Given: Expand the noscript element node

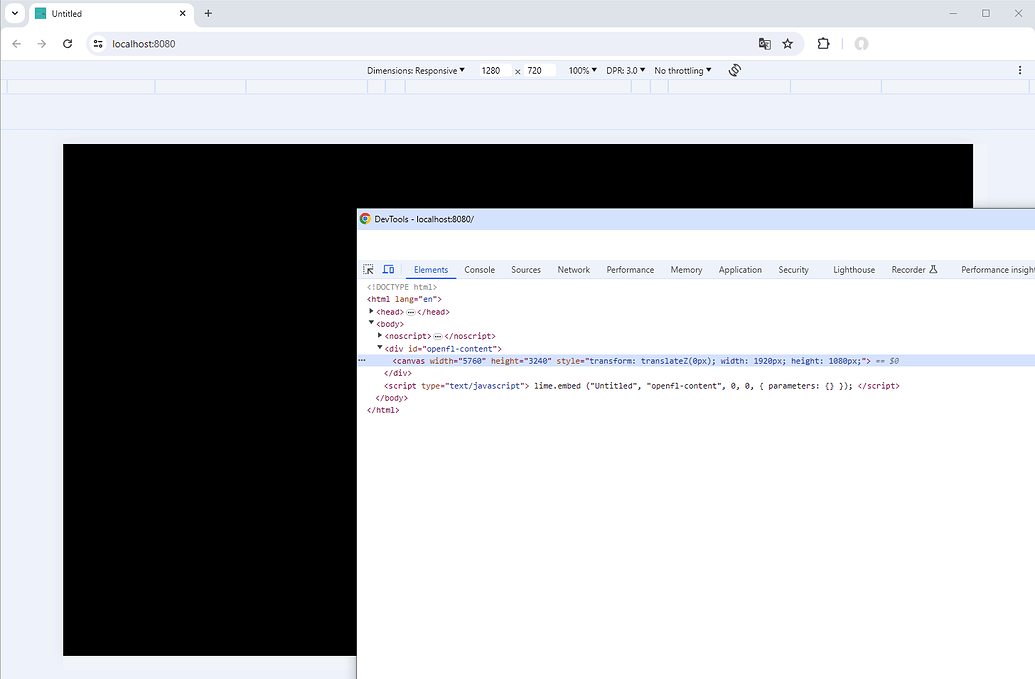Looking at the screenshot, I should pyautogui.click(x=380, y=335).
